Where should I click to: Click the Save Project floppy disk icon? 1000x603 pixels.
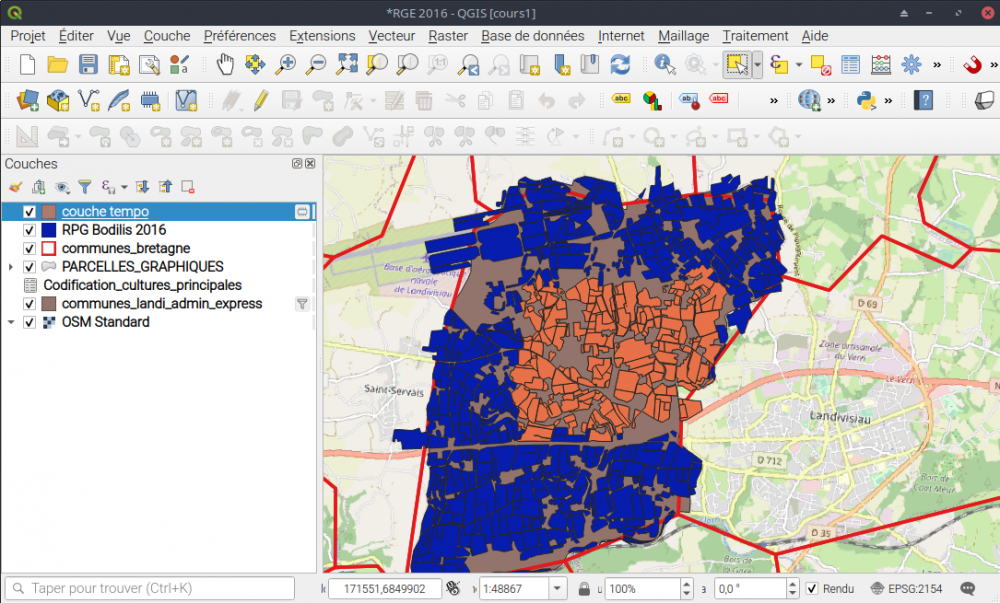(x=88, y=65)
